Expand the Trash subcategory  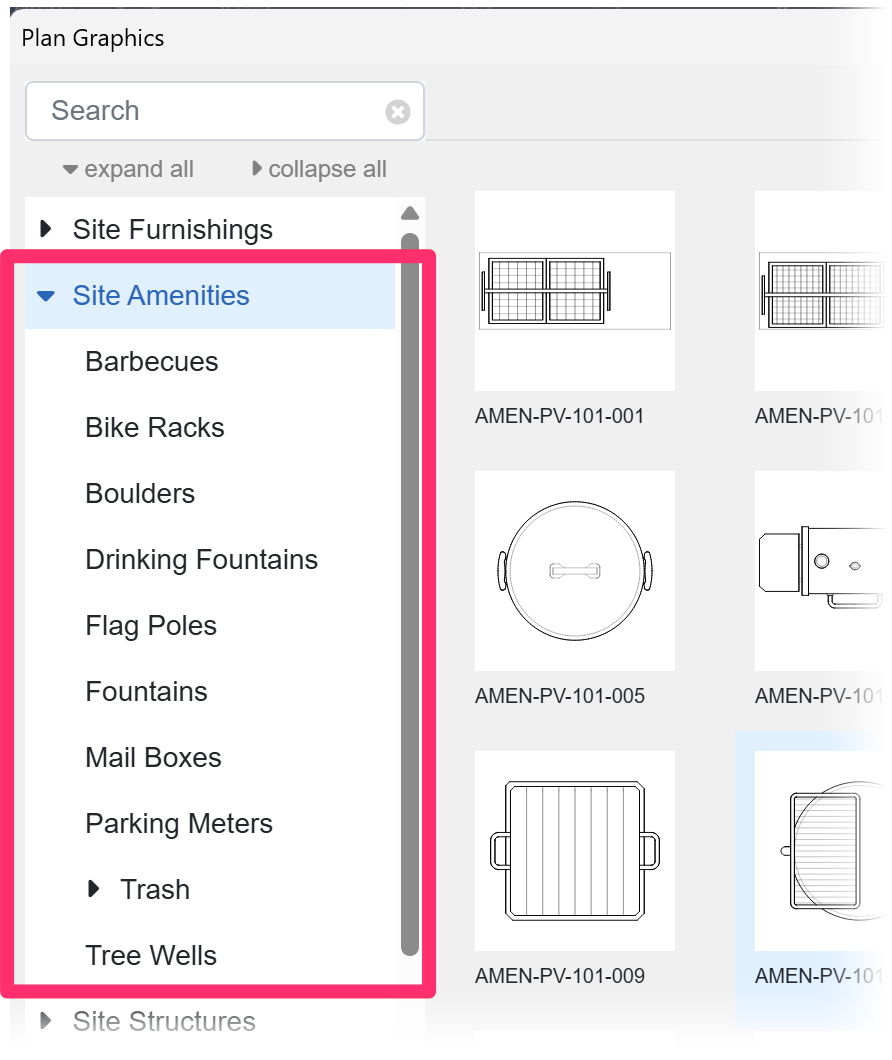(x=94, y=889)
